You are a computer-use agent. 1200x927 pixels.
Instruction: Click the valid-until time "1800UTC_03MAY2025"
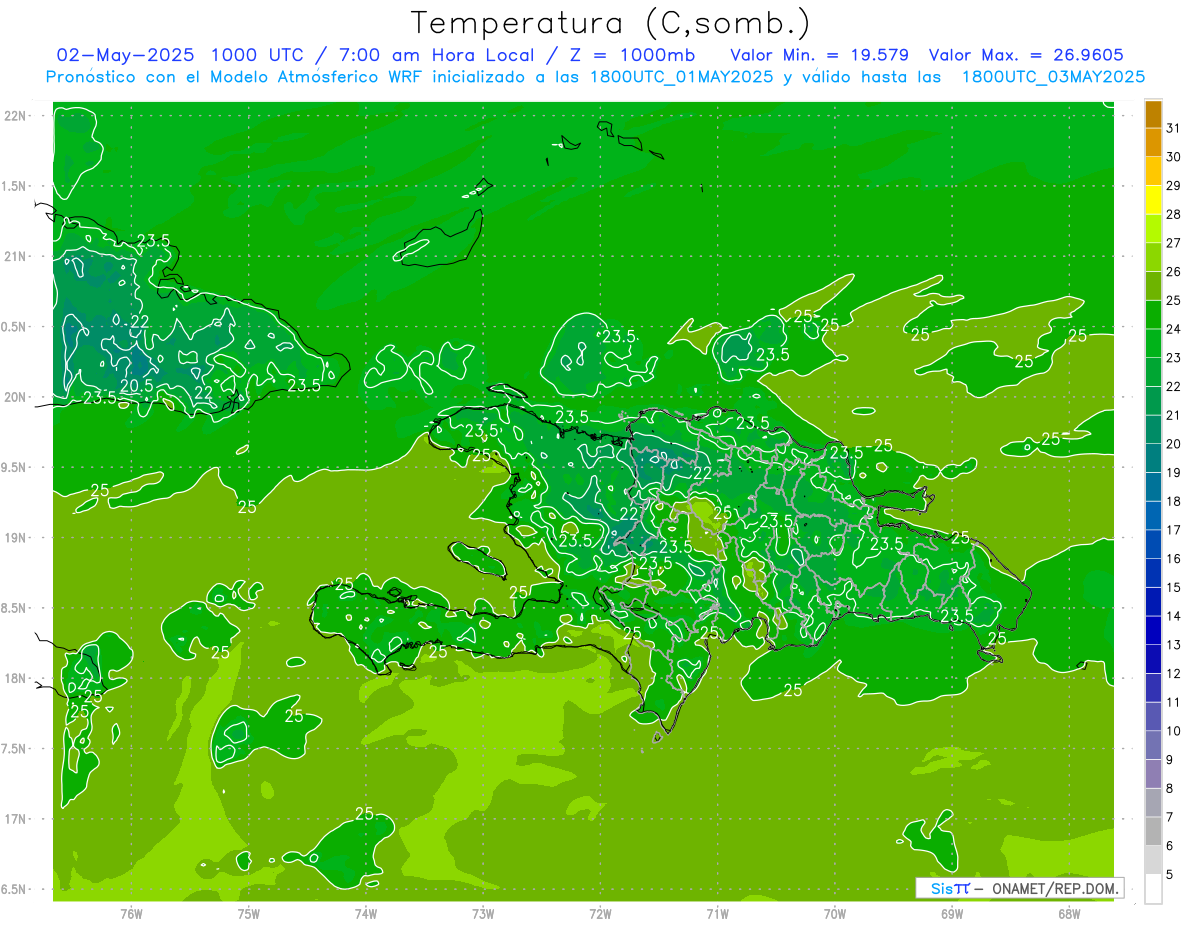1053,76
